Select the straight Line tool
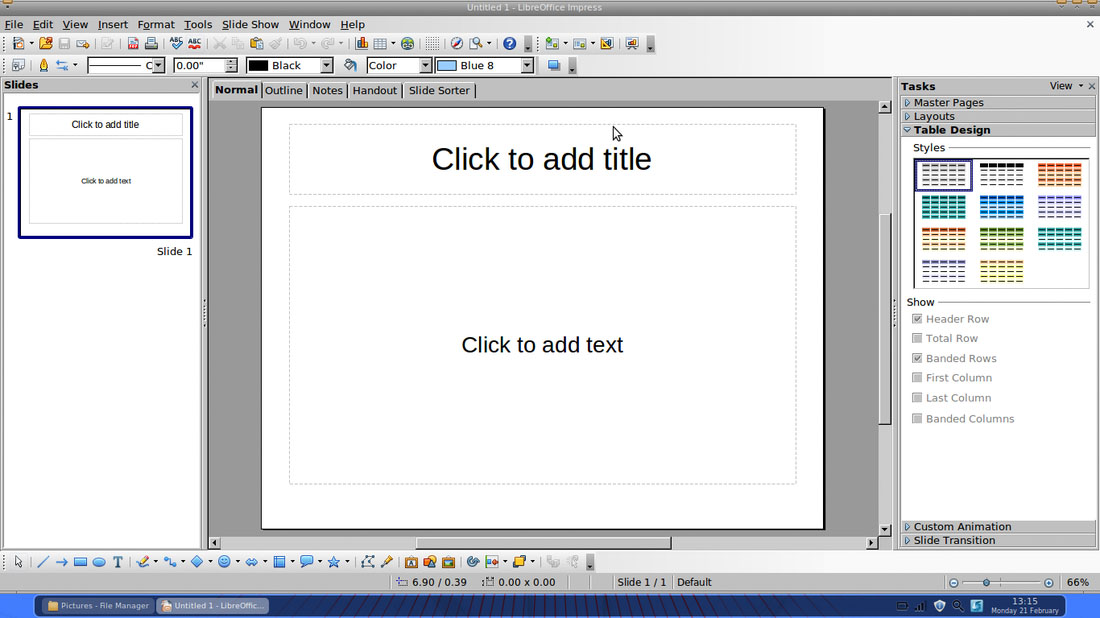Image resolution: width=1100 pixels, height=618 pixels. point(42,562)
